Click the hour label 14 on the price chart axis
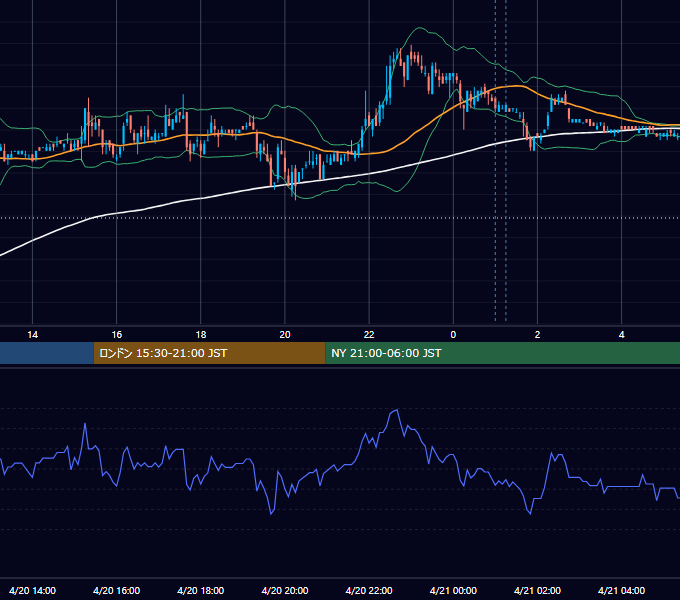Viewport: 680px width, 600px height. tap(33, 335)
